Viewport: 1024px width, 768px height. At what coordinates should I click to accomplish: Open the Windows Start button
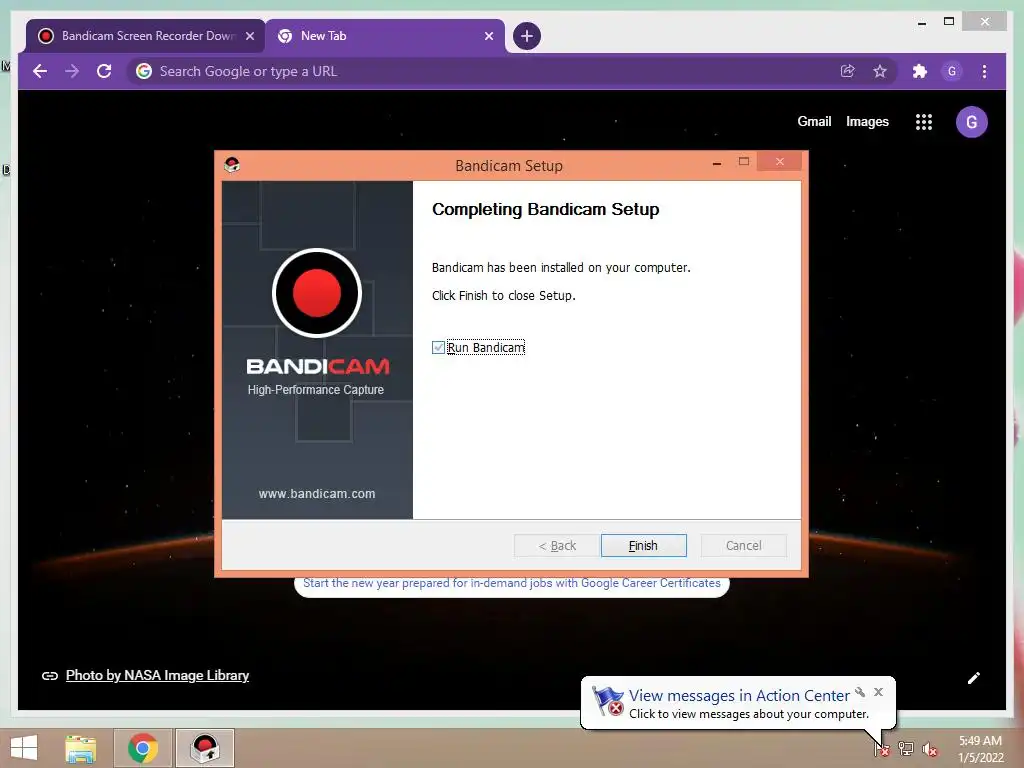tap(24, 748)
